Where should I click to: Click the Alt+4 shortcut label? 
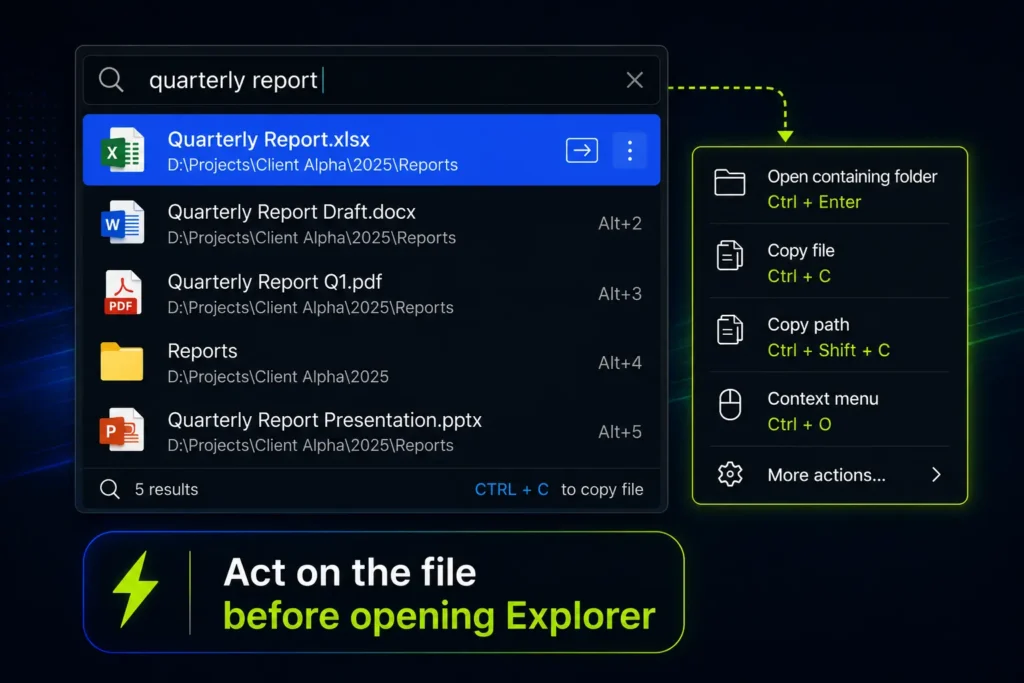click(620, 363)
